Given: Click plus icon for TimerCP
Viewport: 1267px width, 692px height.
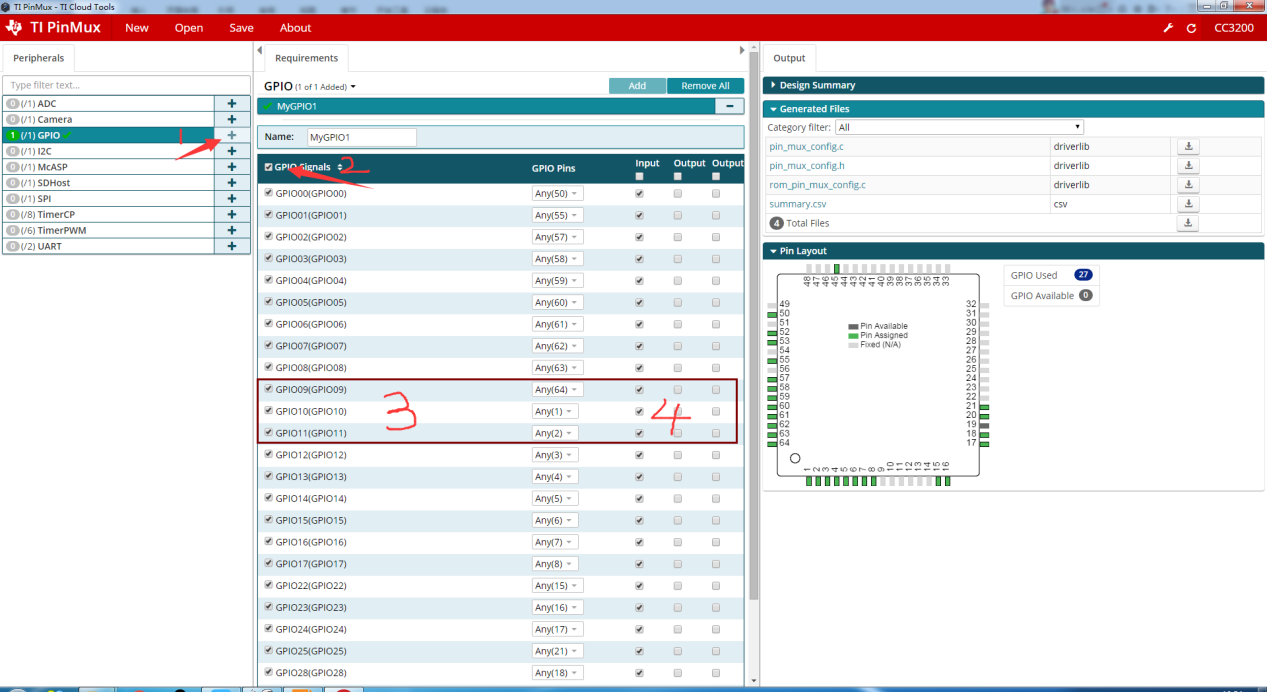Looking at the screenshot, I should pyautogui.click(x=232, y=214).
